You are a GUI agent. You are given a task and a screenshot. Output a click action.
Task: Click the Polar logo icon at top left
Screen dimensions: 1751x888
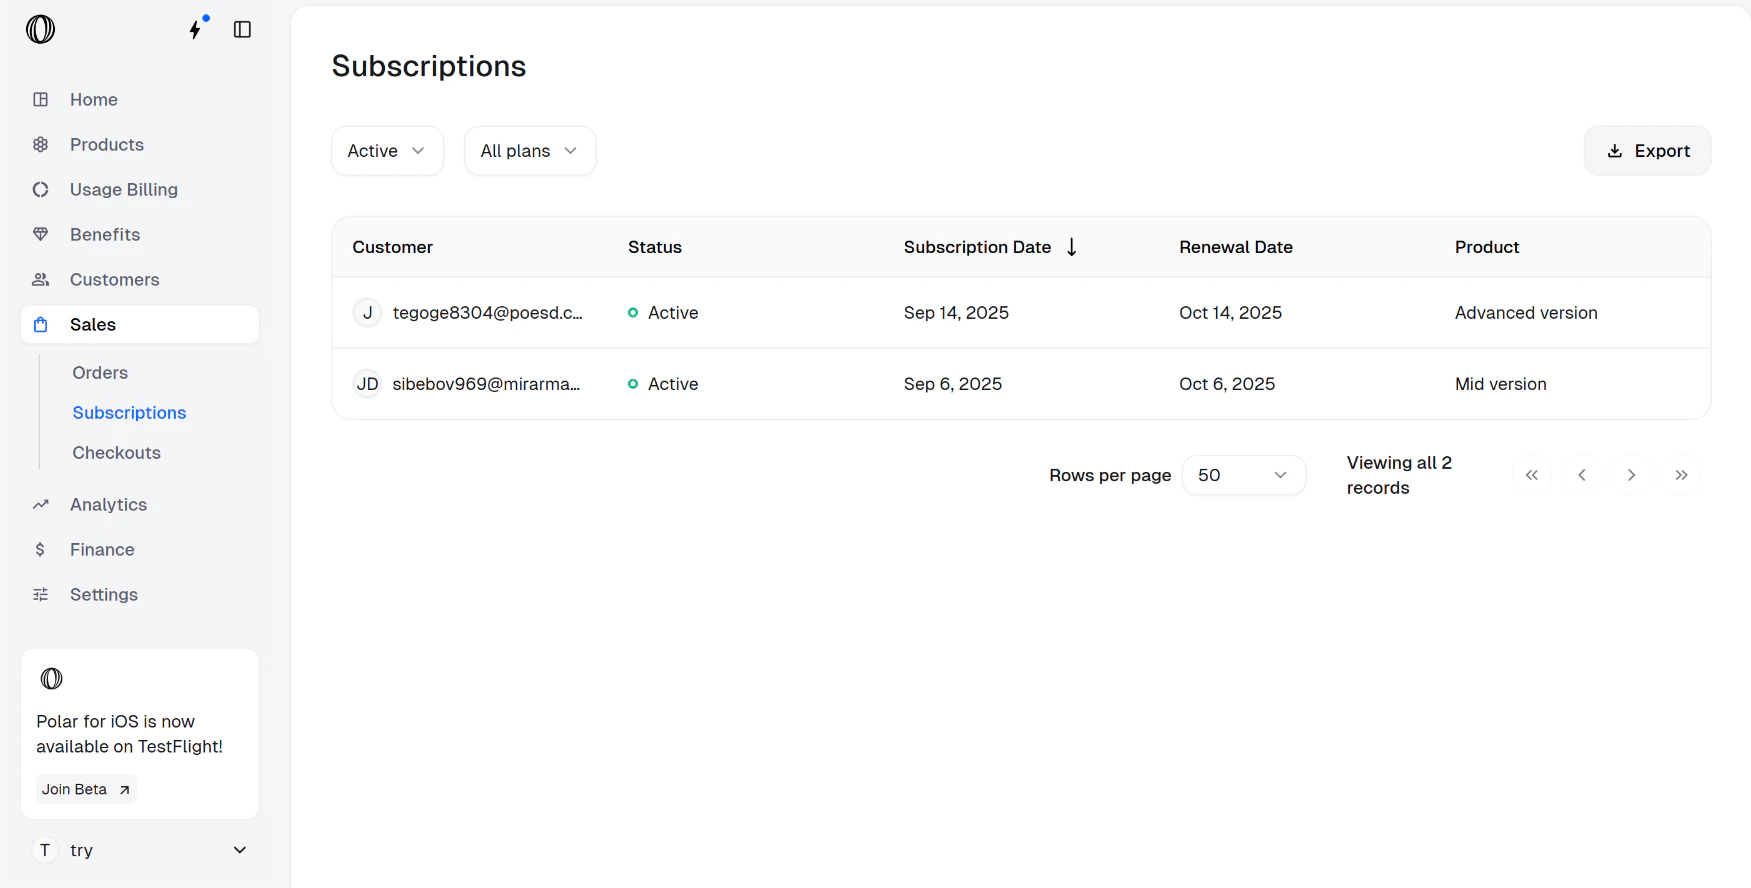pyautogui.click(x=41, y=29)
